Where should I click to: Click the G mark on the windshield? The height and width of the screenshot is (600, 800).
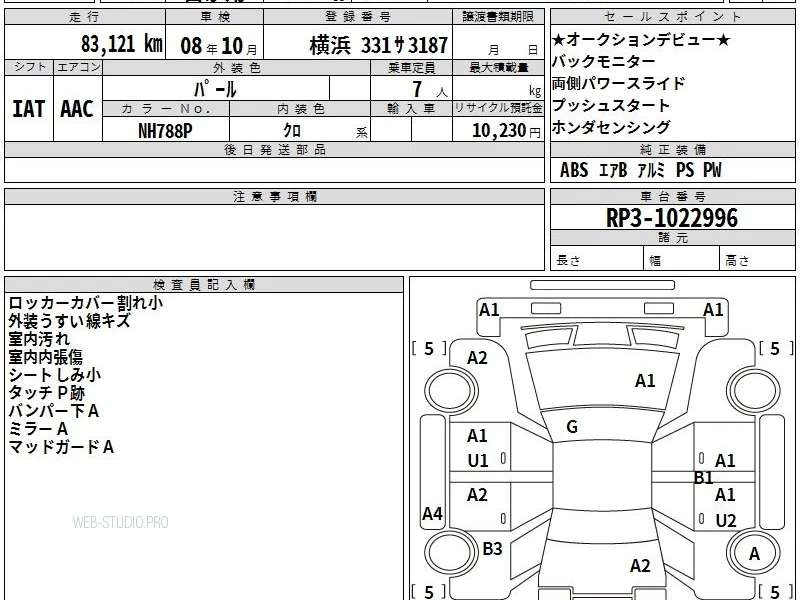pyautogui.click(x=572, y=427)
